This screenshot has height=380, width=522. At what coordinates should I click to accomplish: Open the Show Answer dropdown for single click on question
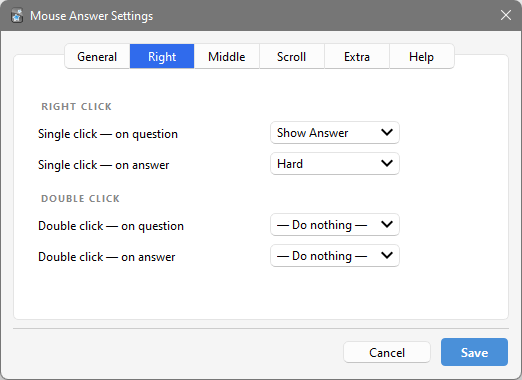335,133
